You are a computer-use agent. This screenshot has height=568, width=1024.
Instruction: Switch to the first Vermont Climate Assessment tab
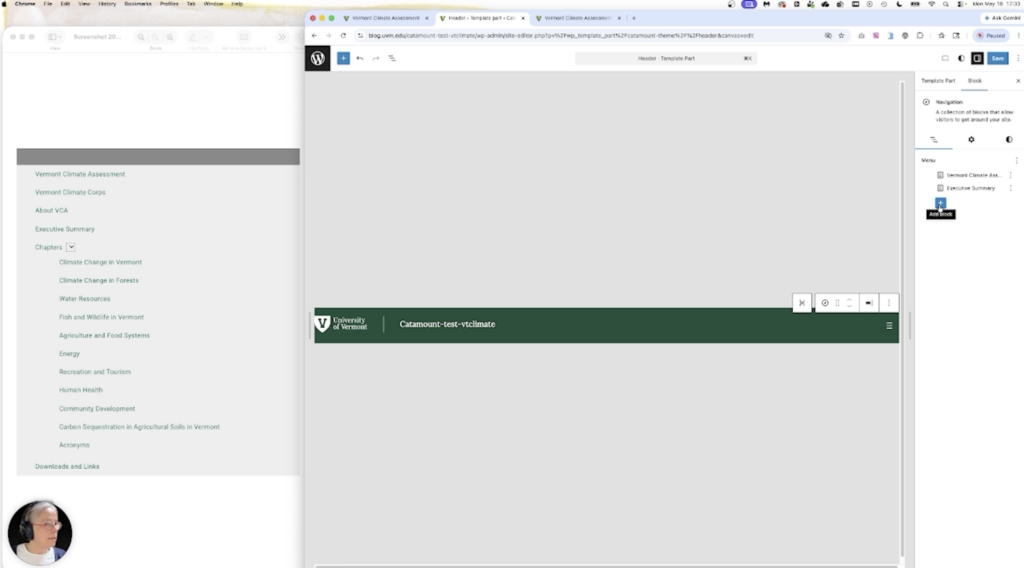pos(385,18)
